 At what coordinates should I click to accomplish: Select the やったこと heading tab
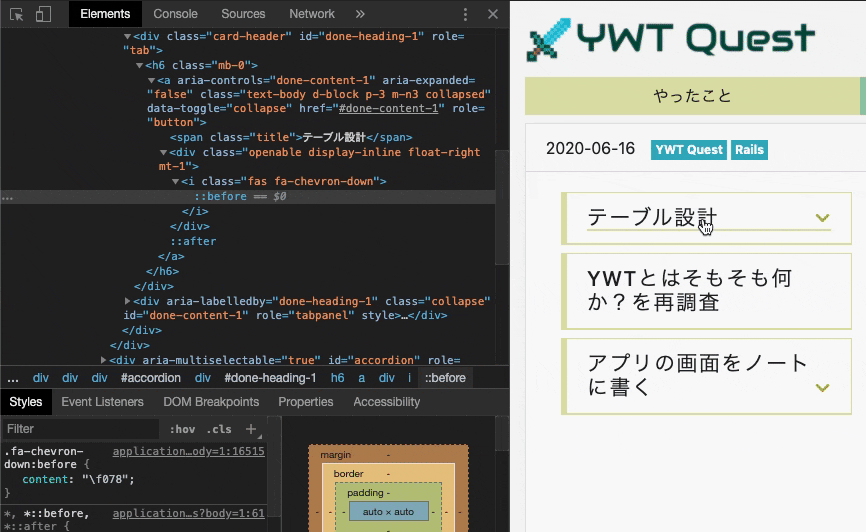click(693, 96)
